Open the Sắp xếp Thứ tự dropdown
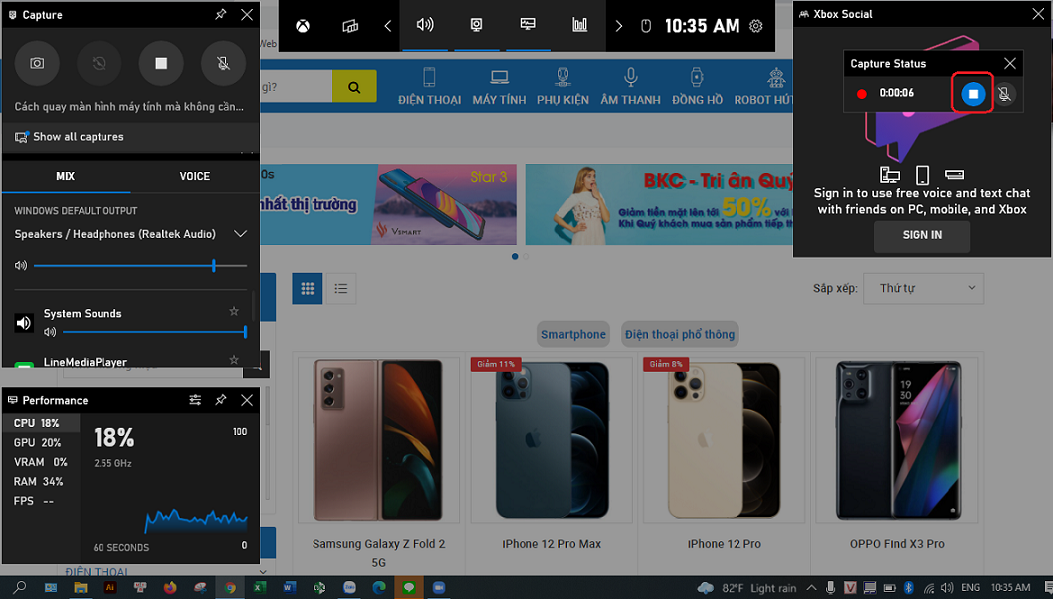1053x599 pixels. coord(923,288)
